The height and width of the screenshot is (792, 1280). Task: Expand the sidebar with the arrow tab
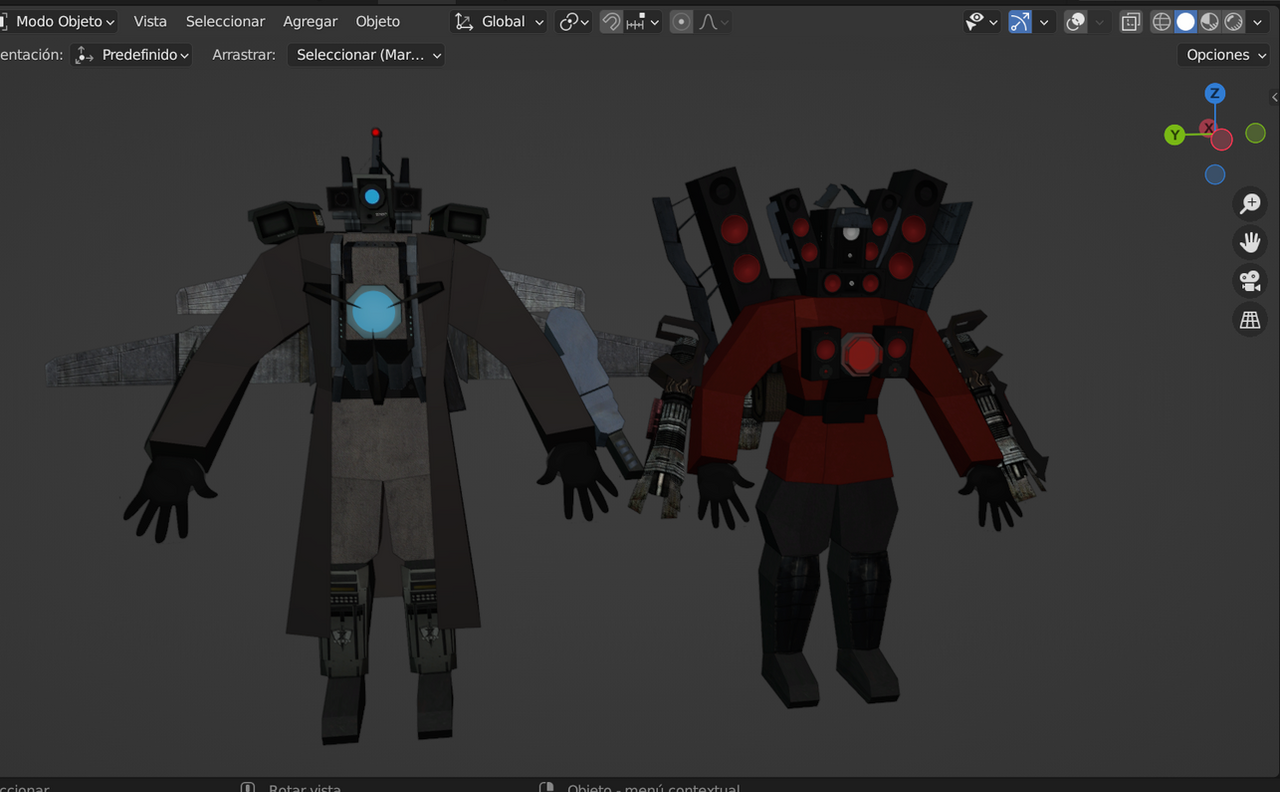[x=1274, y=97]
